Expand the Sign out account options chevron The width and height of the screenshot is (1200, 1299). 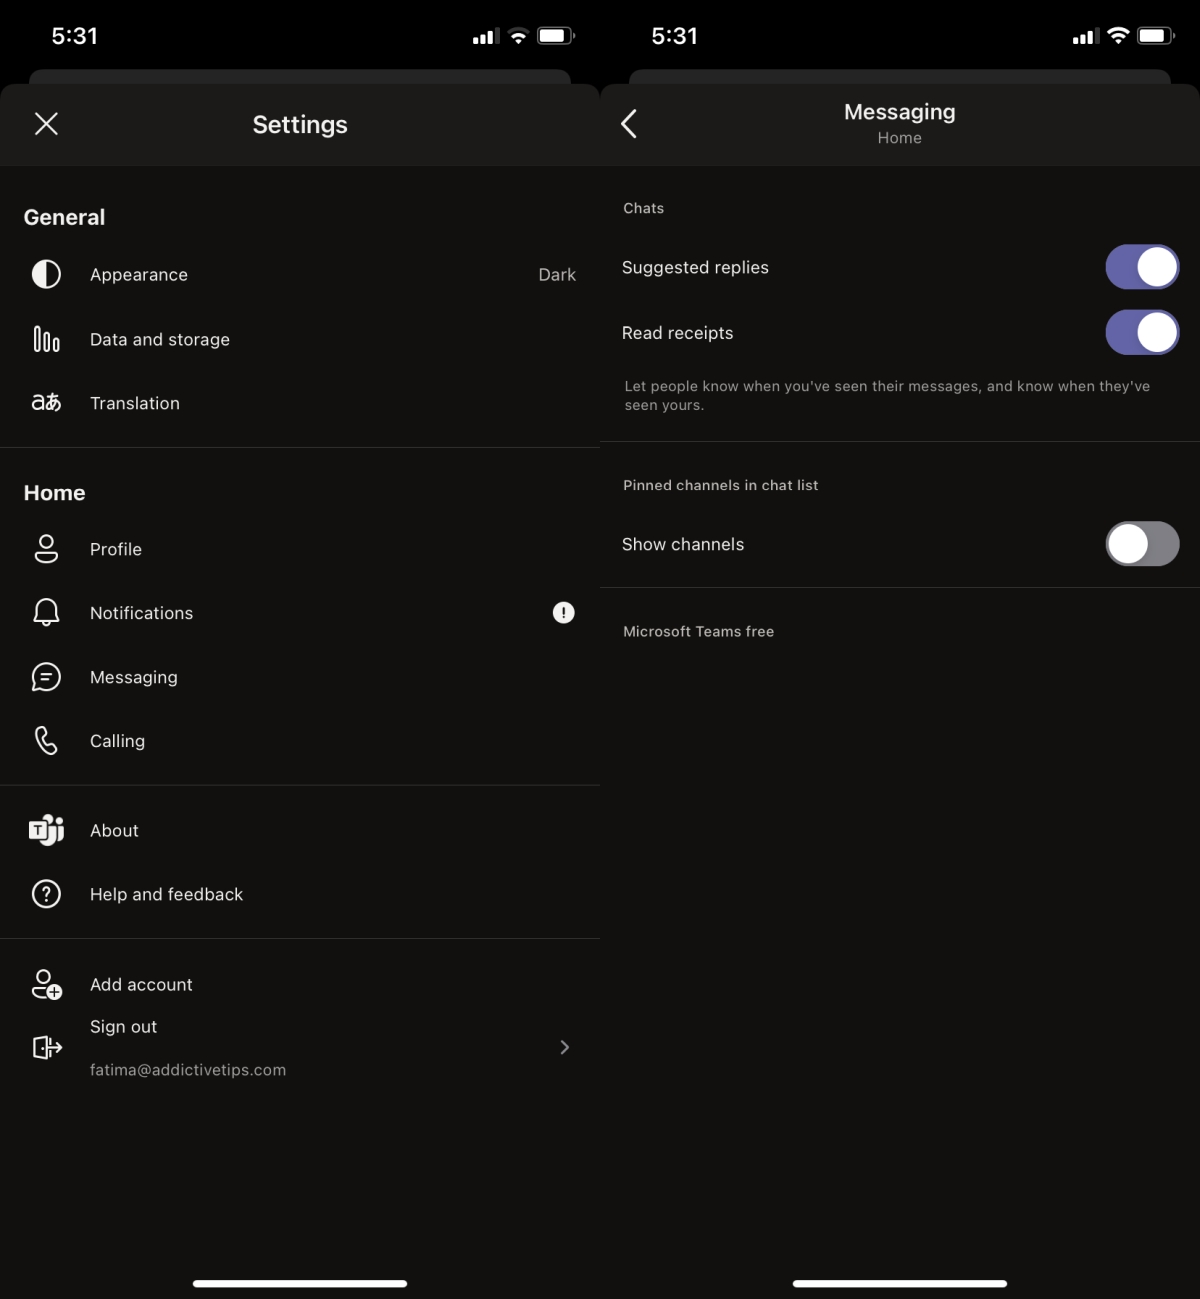click(x=564, y=1047)
